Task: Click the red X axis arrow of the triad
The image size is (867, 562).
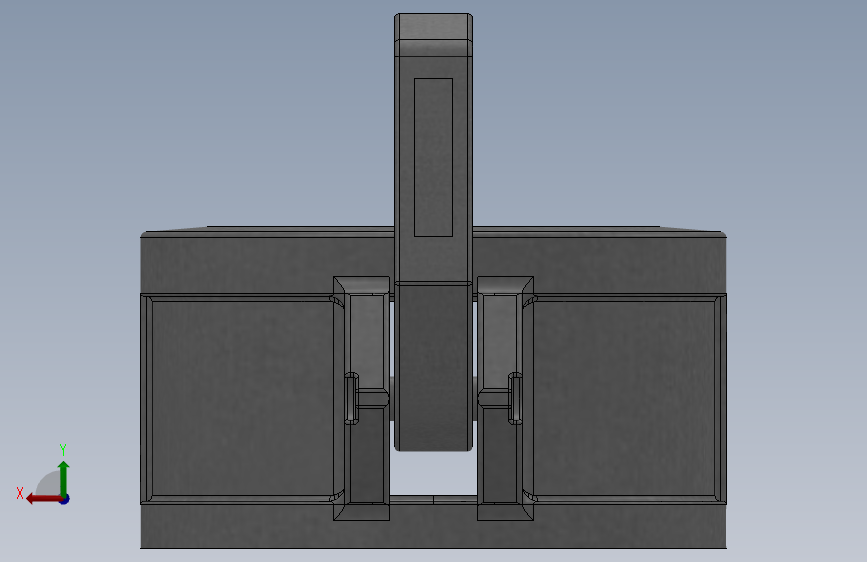Action: (43, 499)
